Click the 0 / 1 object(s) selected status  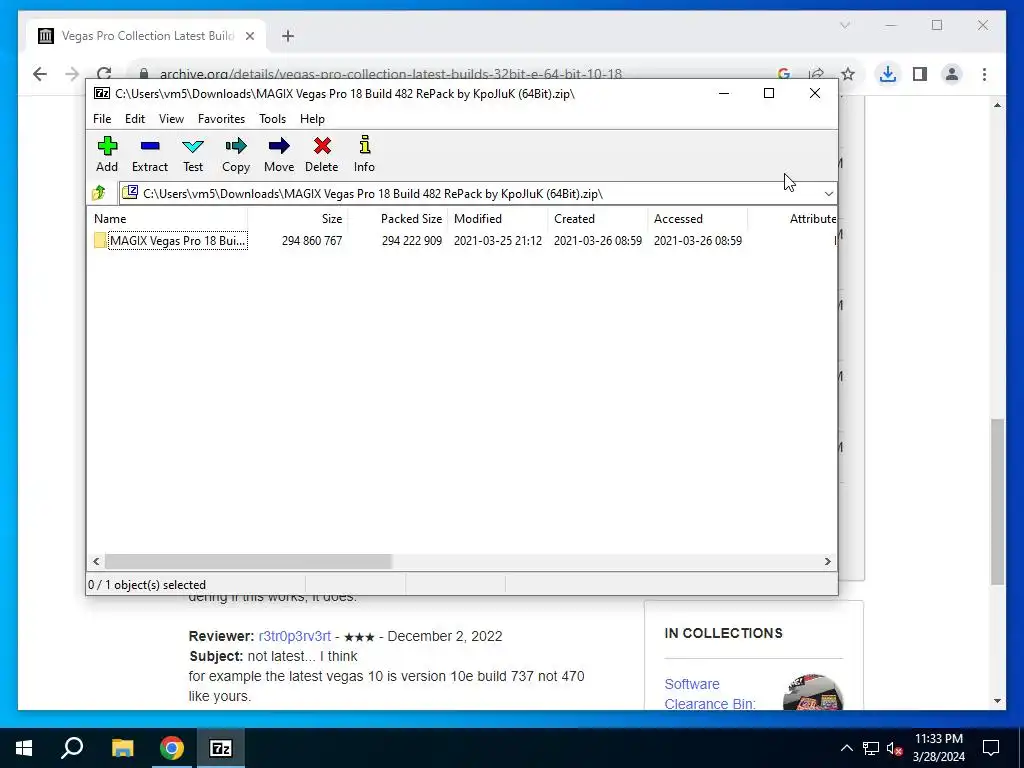point(147,584)
